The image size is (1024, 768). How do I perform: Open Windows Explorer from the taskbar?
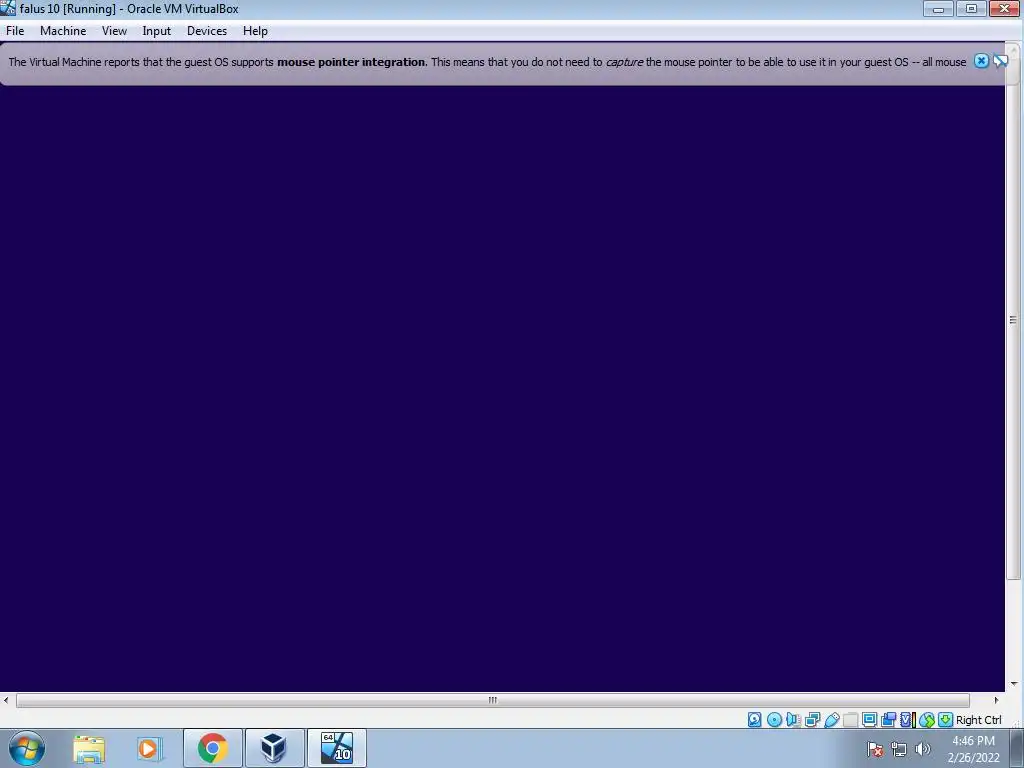pos(89,748)
